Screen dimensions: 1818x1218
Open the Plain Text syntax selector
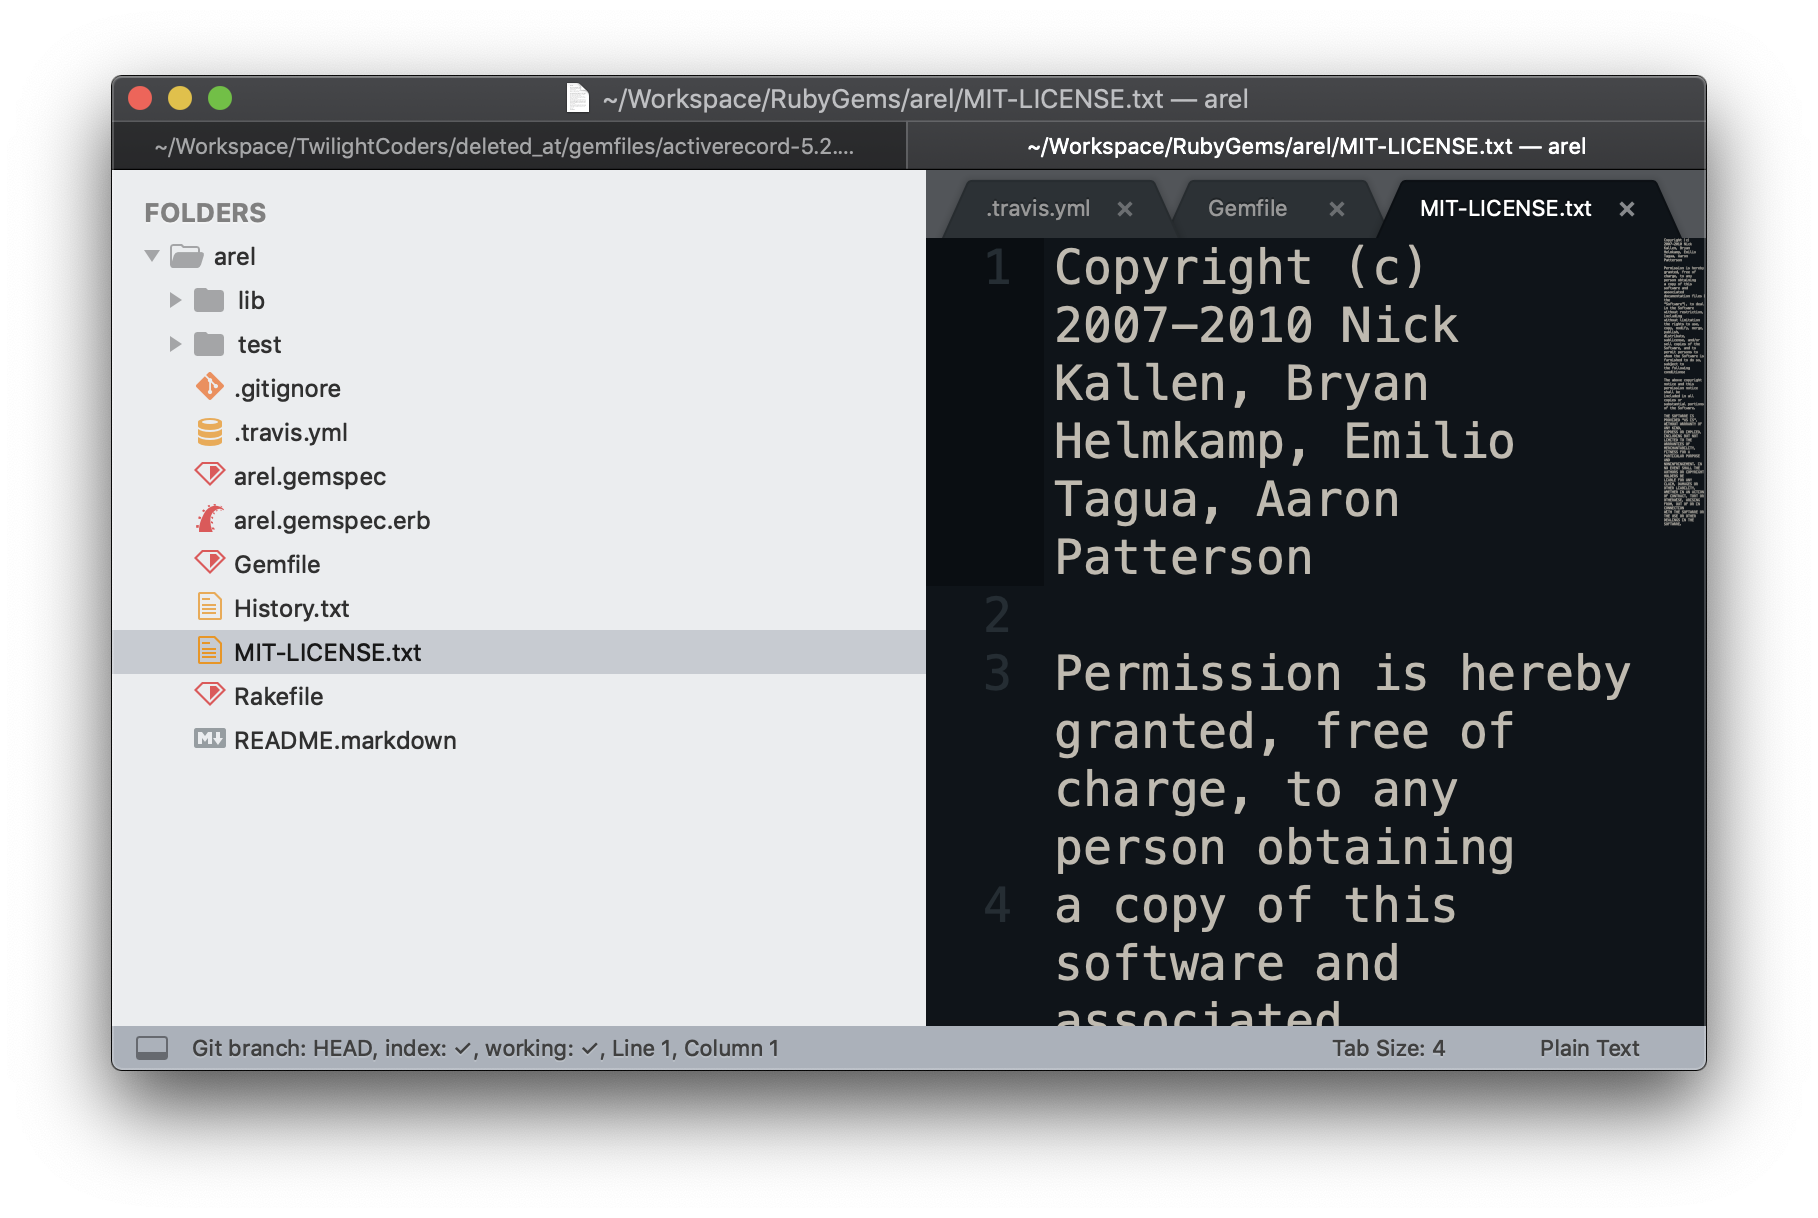(1589, 1048)
